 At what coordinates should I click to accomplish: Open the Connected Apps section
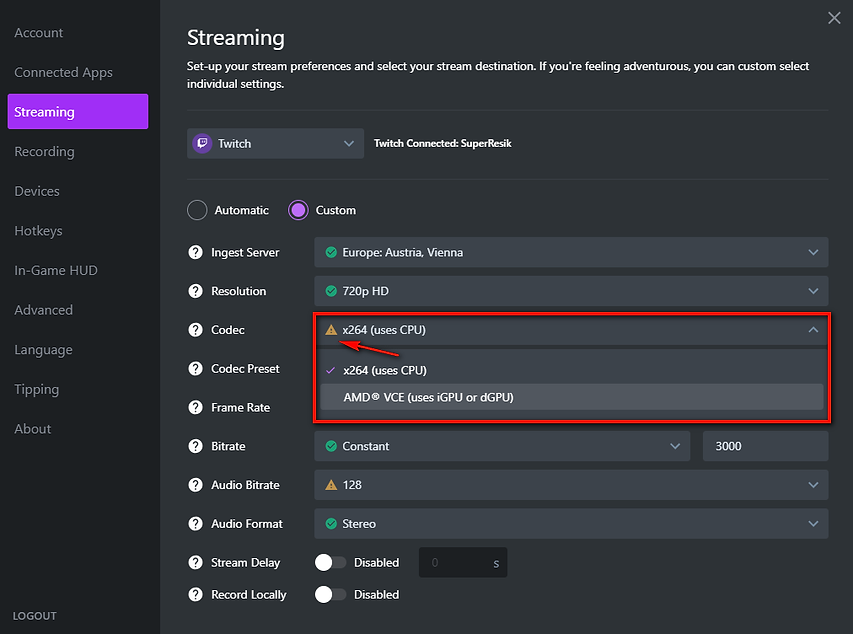63,72
